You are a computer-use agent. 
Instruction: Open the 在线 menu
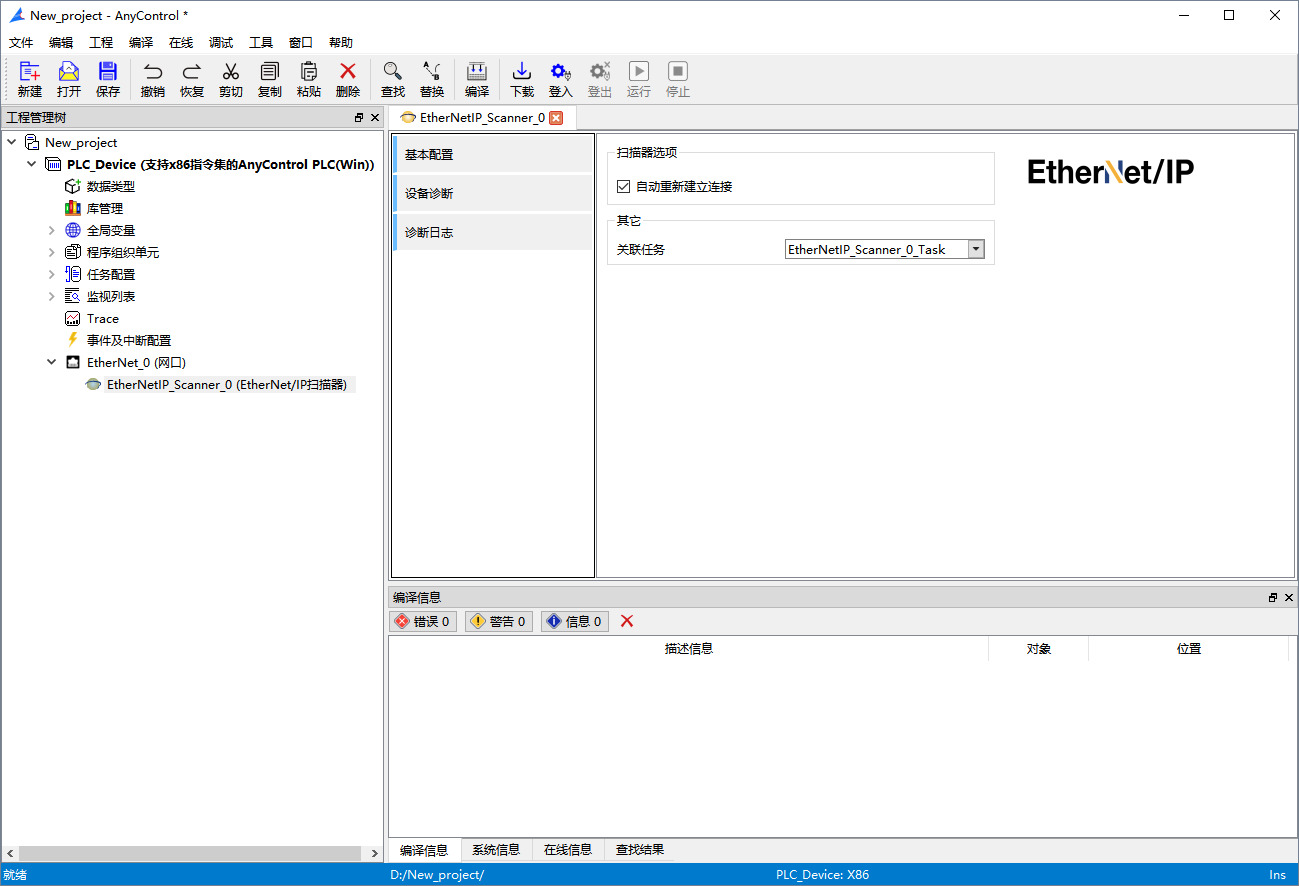[x=181, y=43]
